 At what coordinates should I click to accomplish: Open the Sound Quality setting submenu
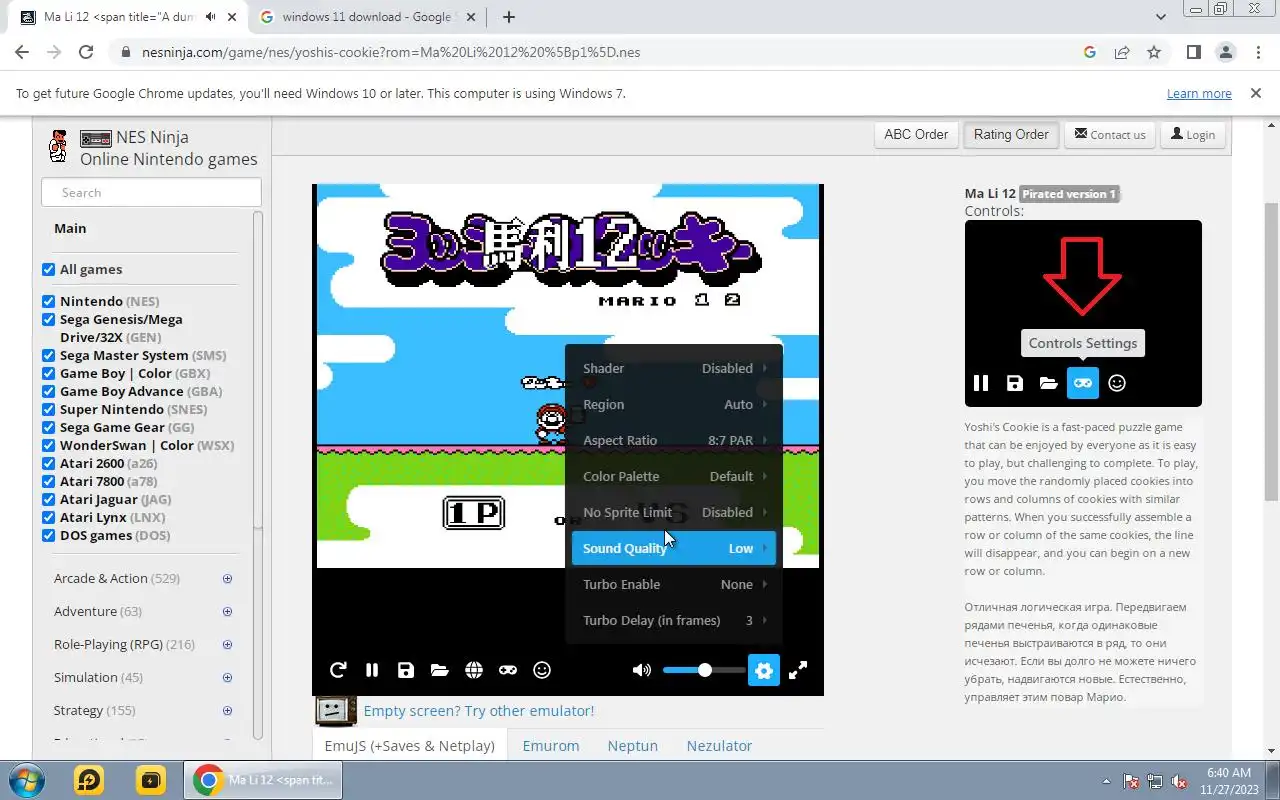pos(674,548)
